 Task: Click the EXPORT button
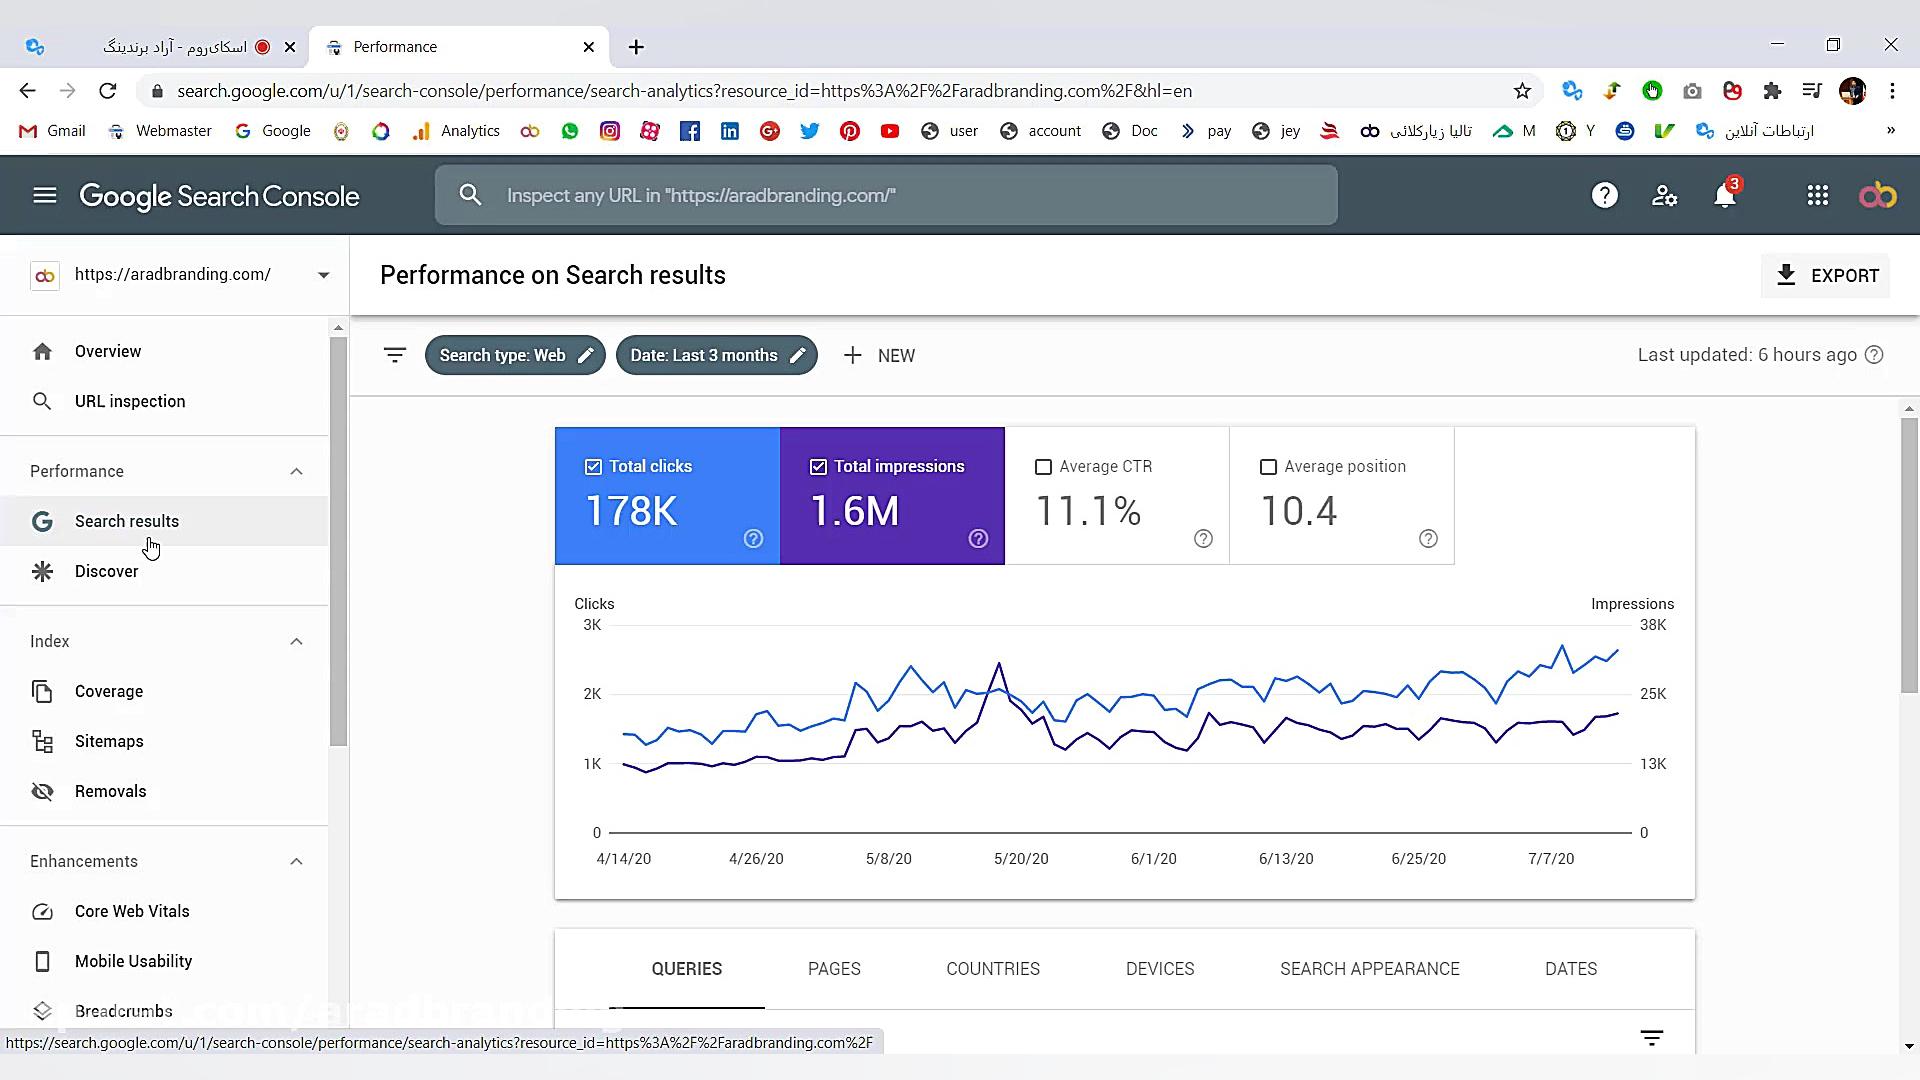click(1825, 276)
